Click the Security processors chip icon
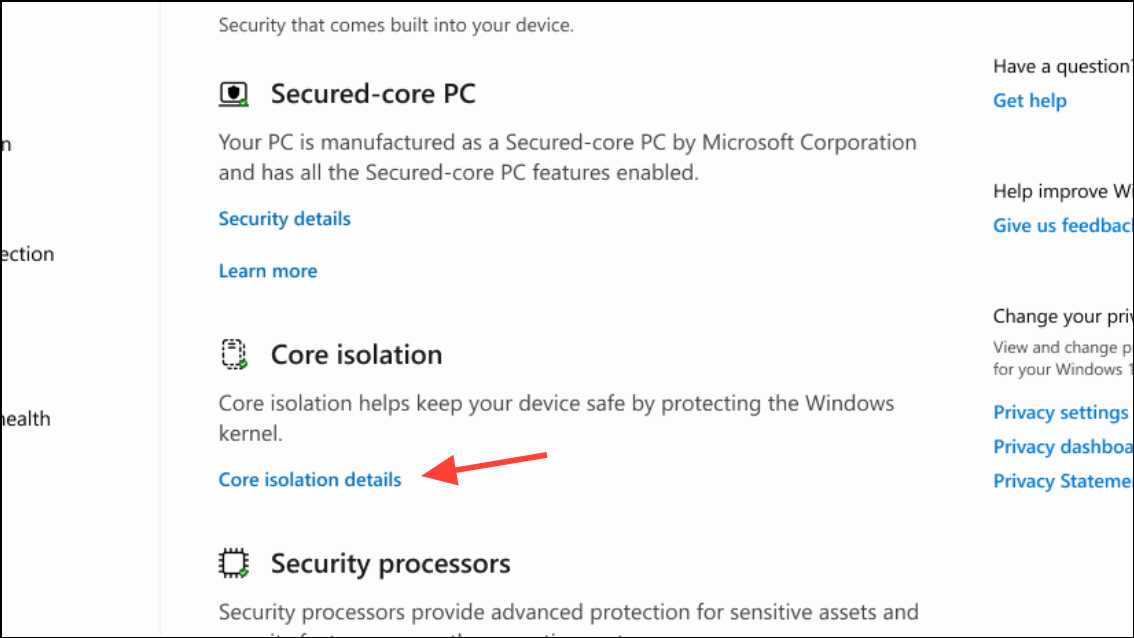The image size is (1134, 638). [x=234, y=563]
